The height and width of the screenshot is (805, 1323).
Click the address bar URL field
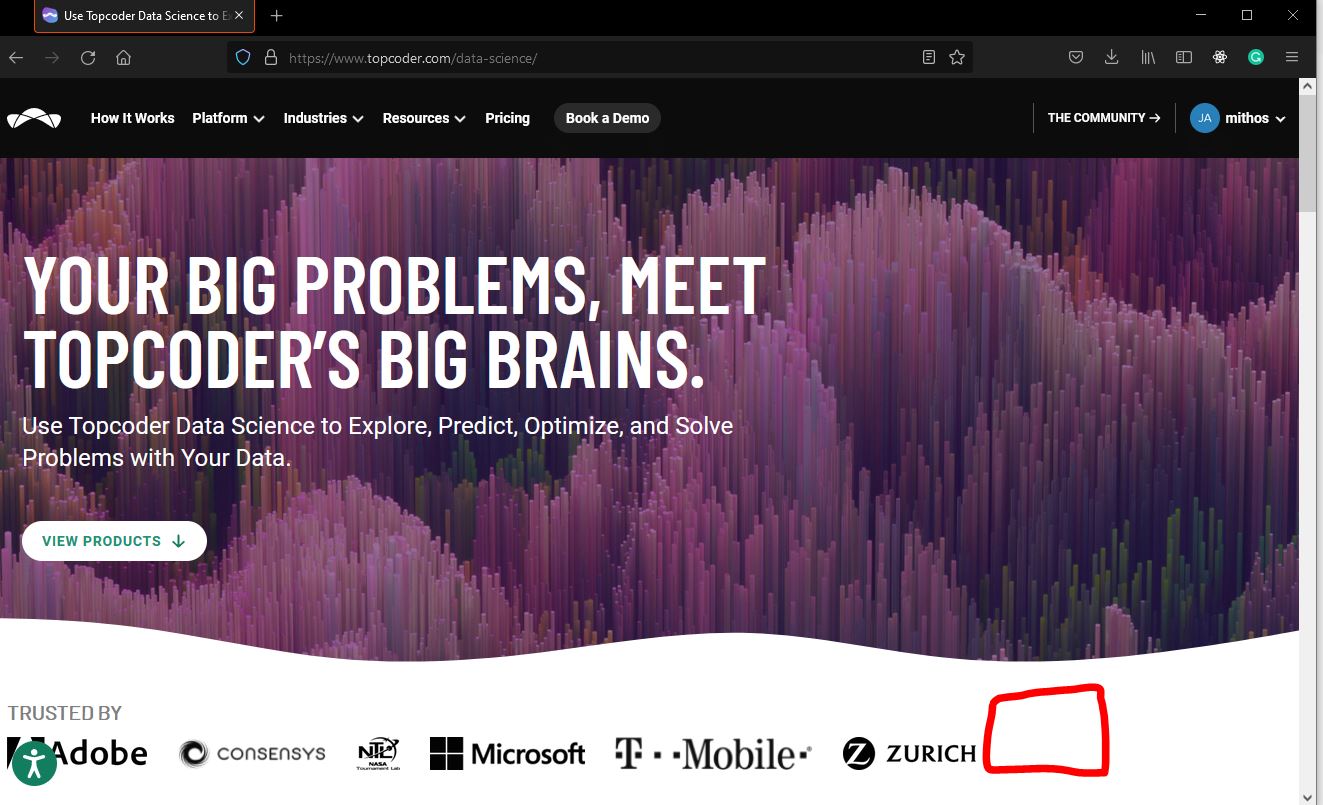pyautogui.click(x=600, y=58)
